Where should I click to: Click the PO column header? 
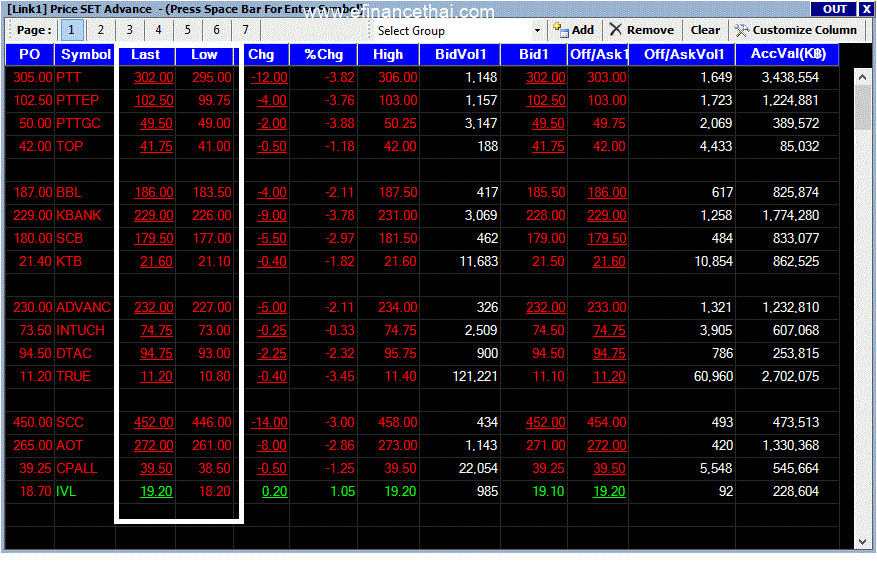click(x=30, y=54)
